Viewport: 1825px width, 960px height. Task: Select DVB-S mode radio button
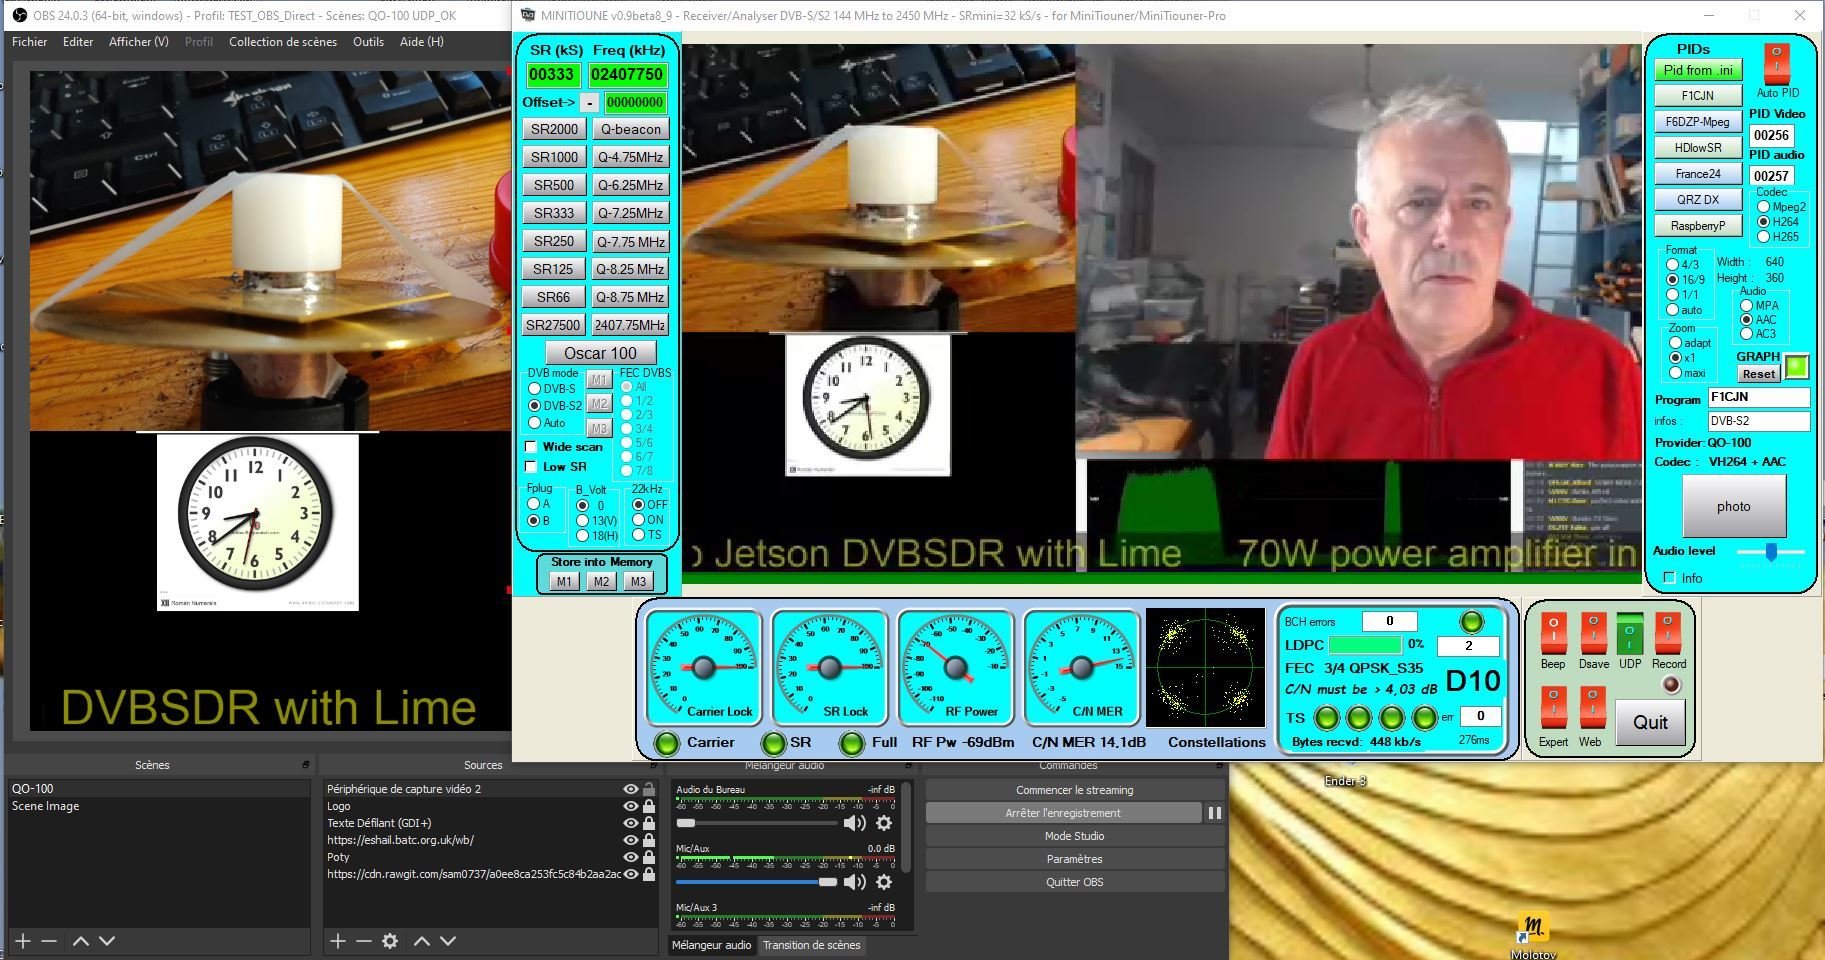pos(535,389)
